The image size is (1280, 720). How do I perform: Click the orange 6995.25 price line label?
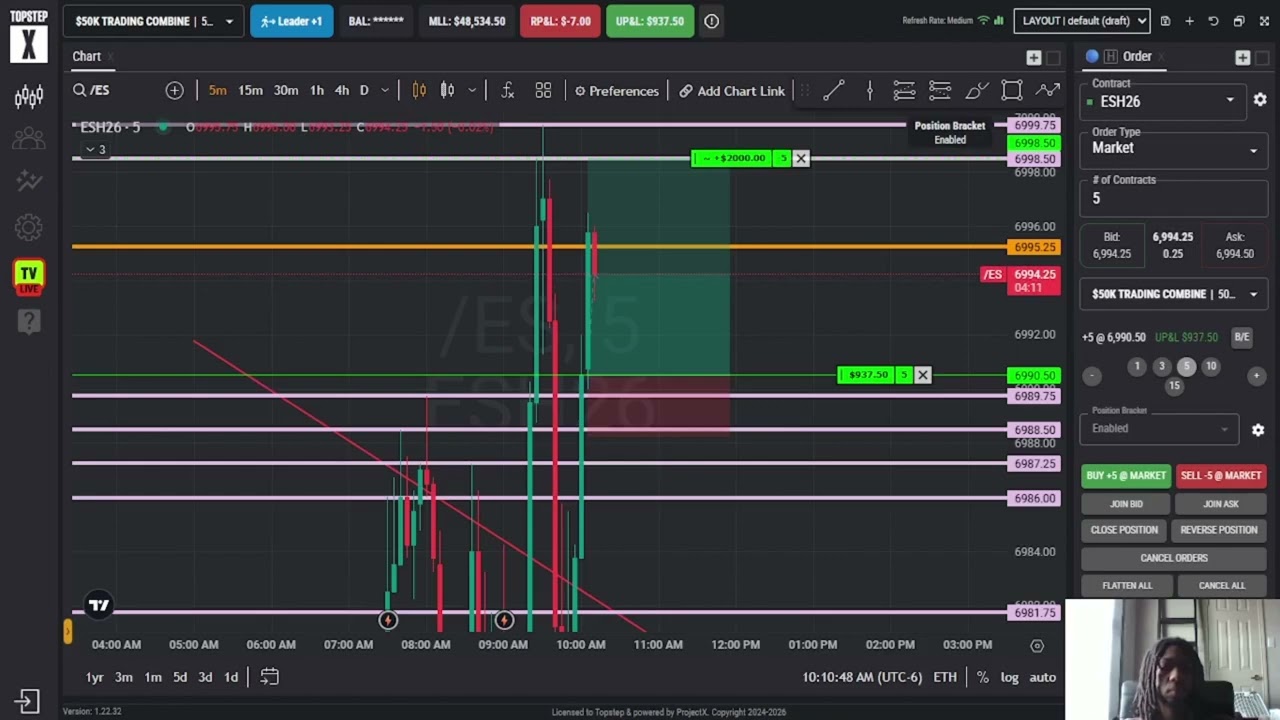click(1034, 247)
